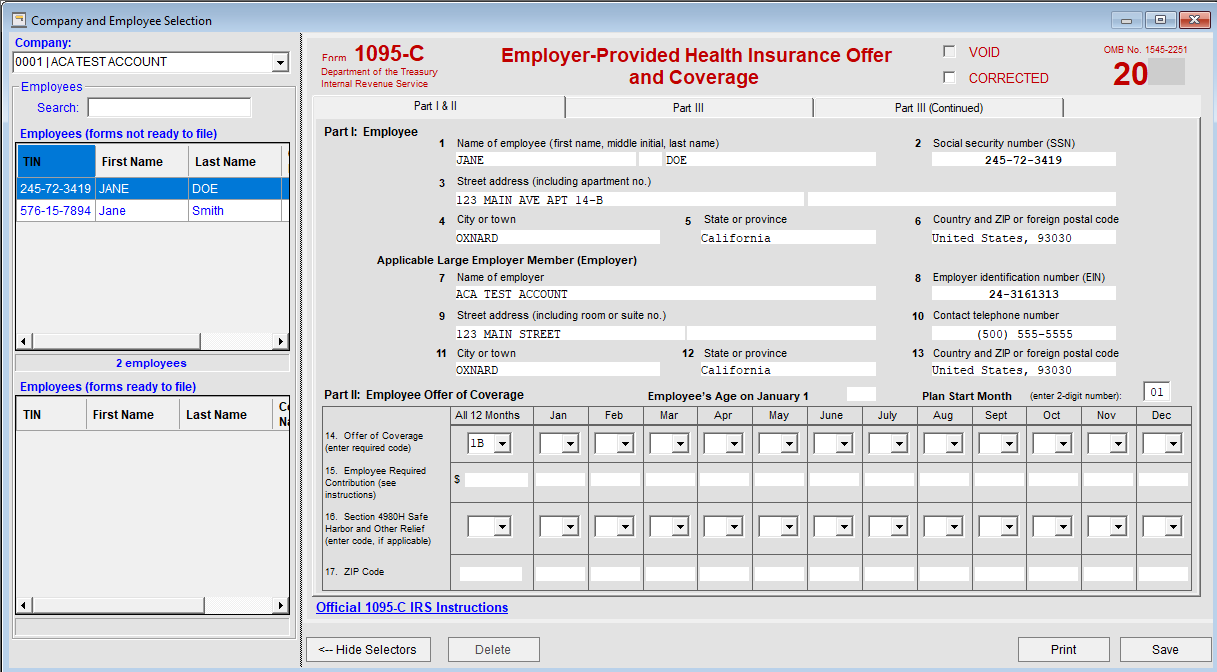The height and width of the screenshot is (672, 1217).
Task: Click Feb employee required contribution field
Action: (x=614, y=480)
